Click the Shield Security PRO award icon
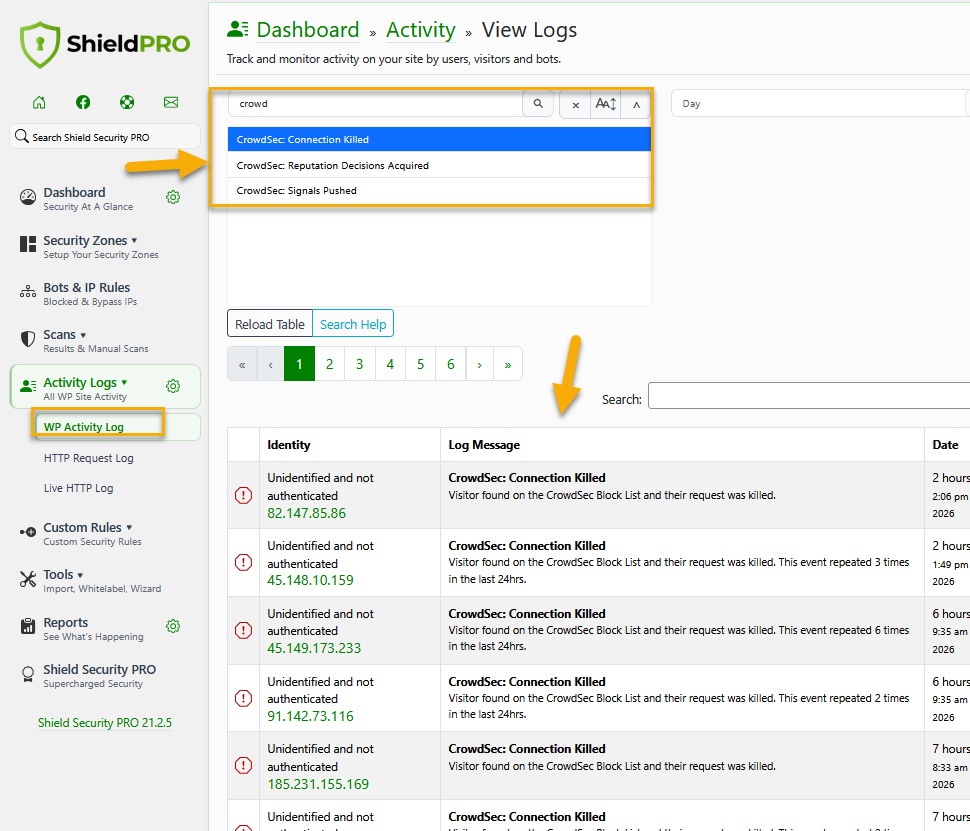Screen dimensions: 970x831 28,674
